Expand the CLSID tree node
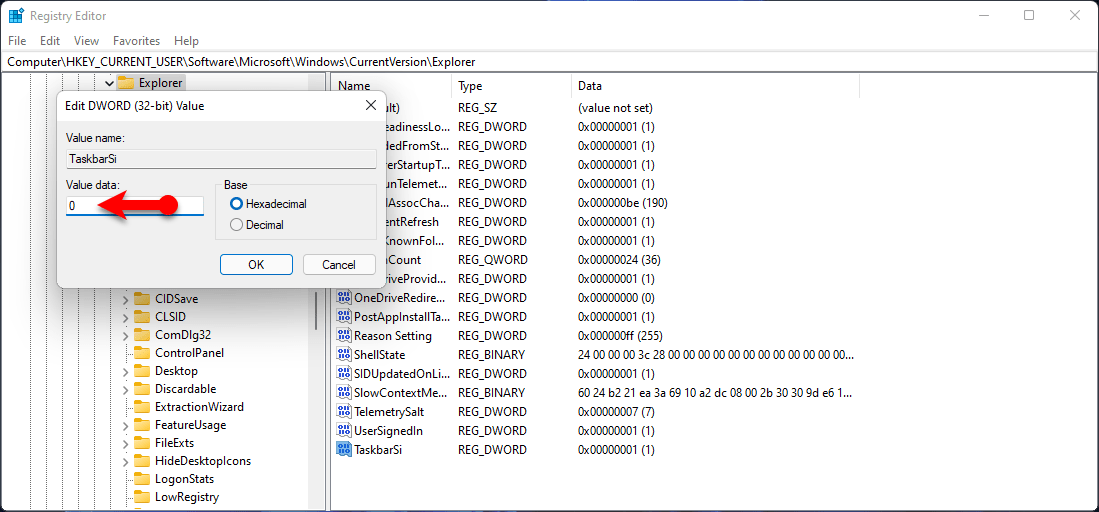Image resolution: width=1099 pixels, height=512 pixels. click(x=125, y=317)
